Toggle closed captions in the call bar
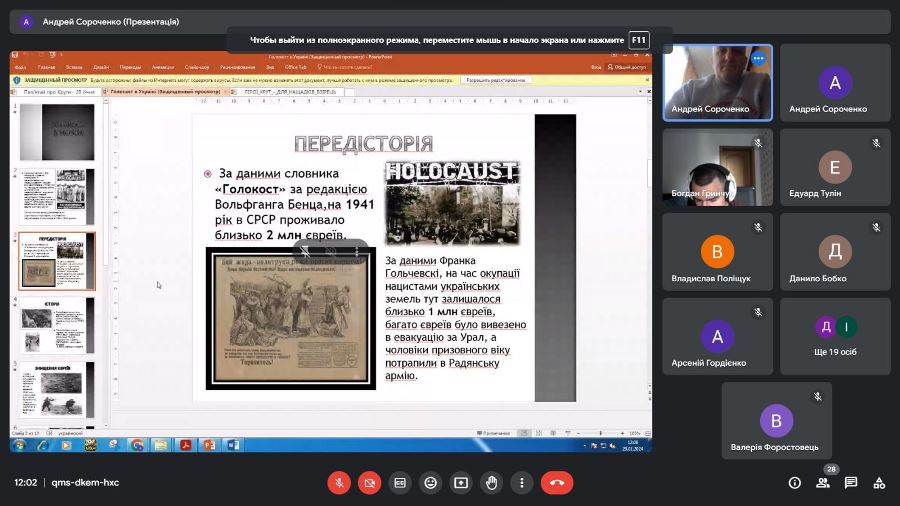This screenshot has height=506, width=900. 400,482
